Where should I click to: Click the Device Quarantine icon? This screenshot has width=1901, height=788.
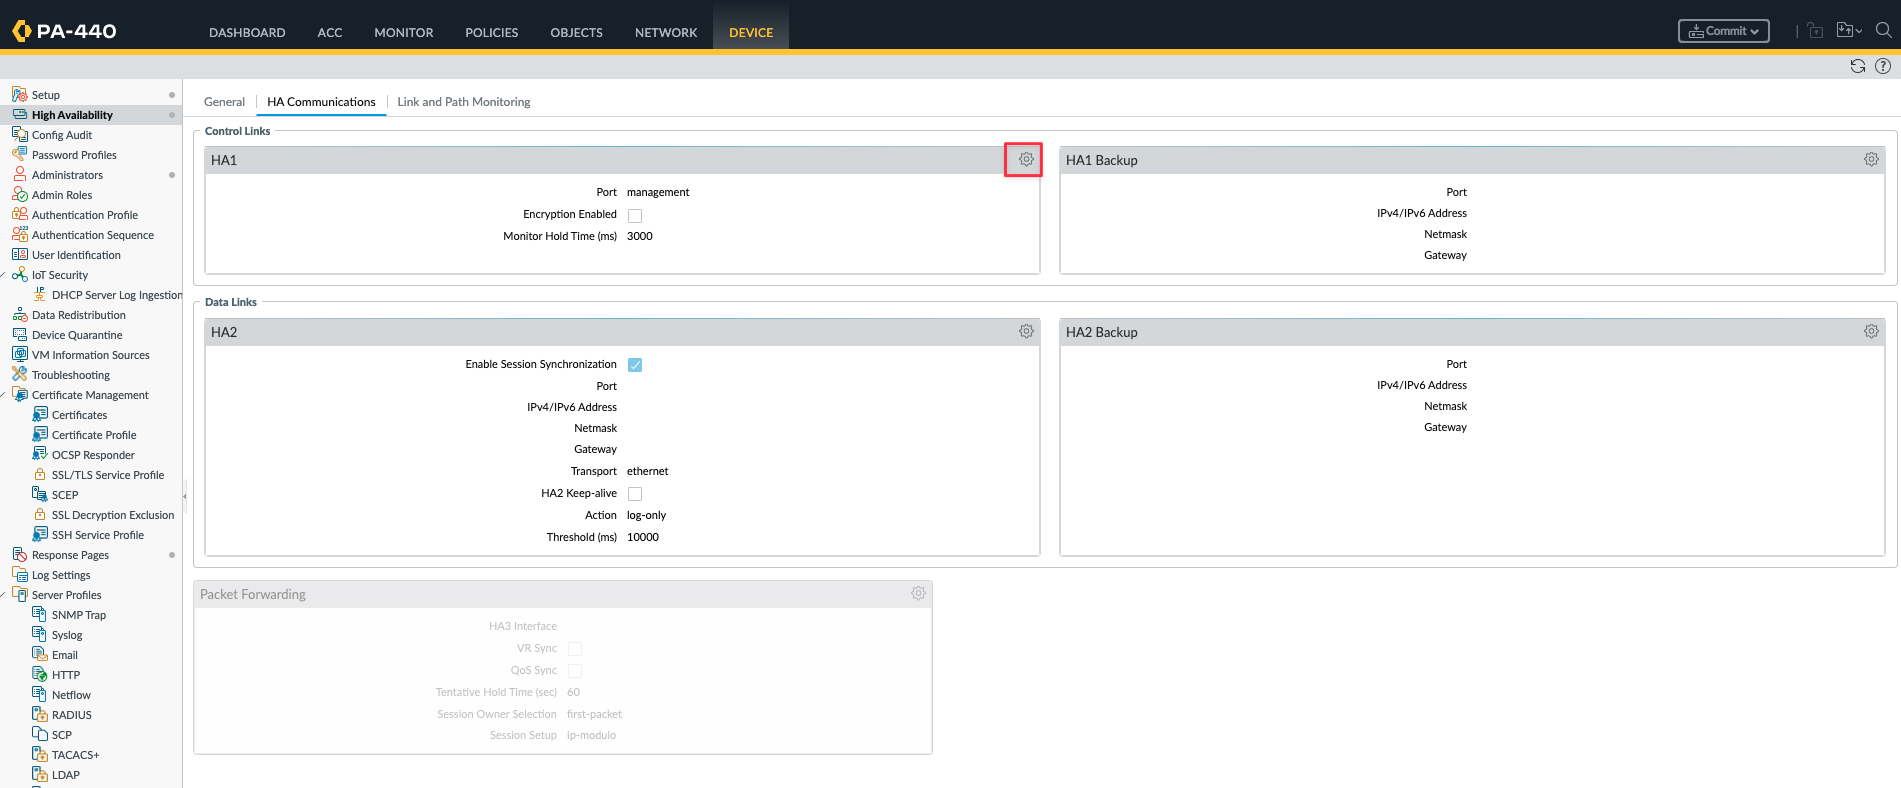19,334
